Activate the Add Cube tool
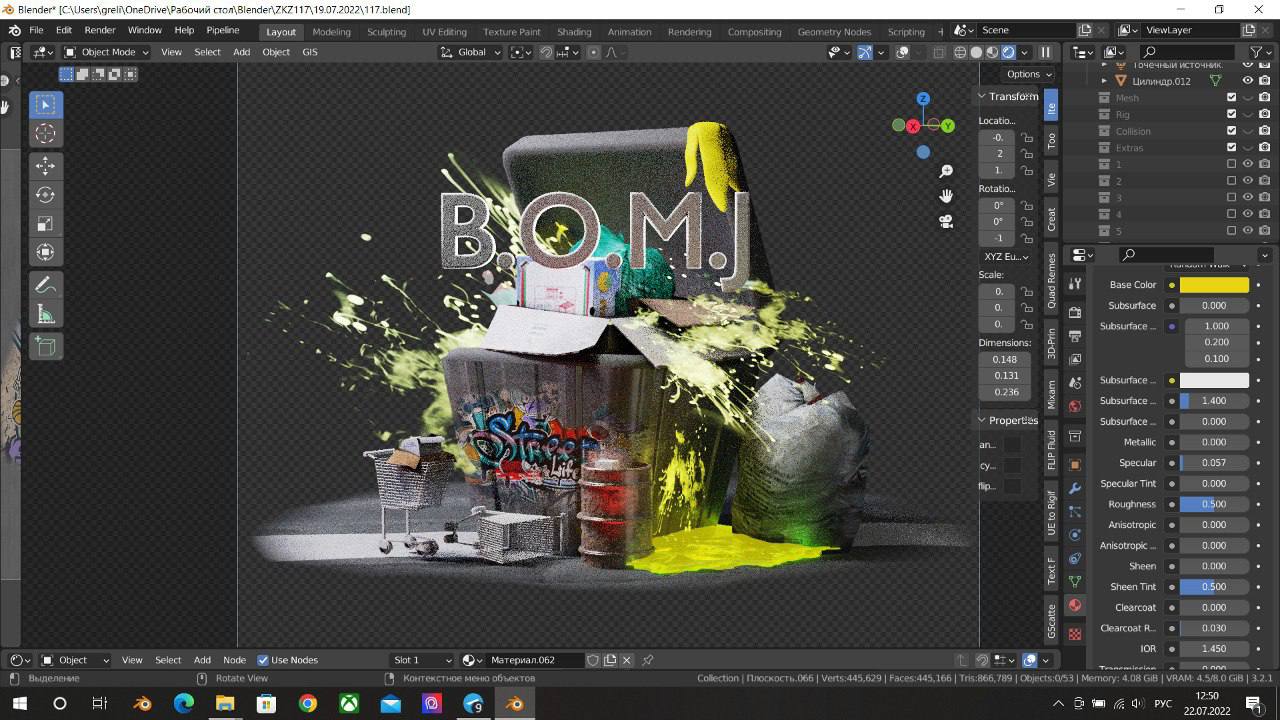The height and width of the screenshot is (720, 1280). pos(45,347)
